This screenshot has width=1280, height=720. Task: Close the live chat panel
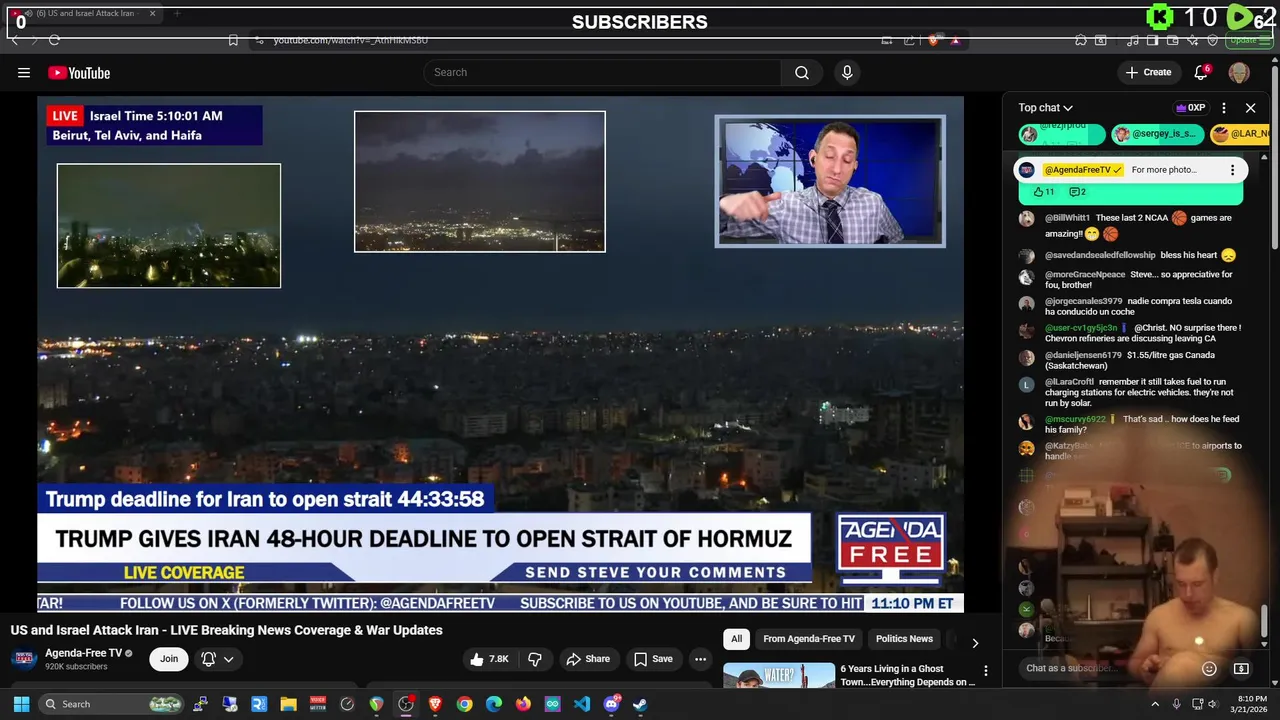click(1250, 108)
